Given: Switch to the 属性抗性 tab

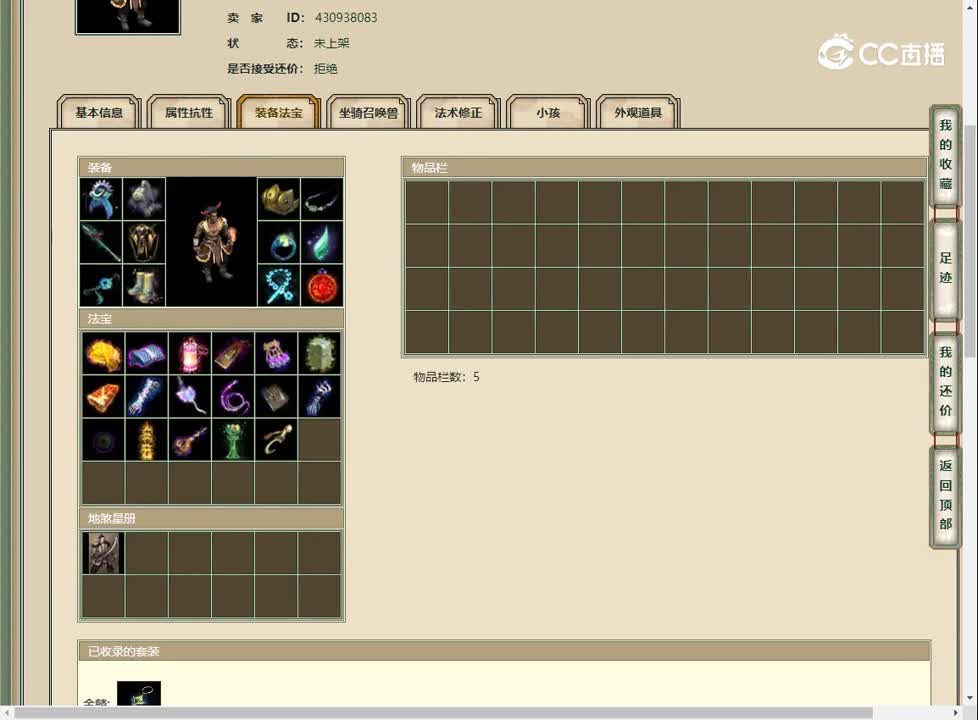Looking at the screenshot, I should coord(189,112).
